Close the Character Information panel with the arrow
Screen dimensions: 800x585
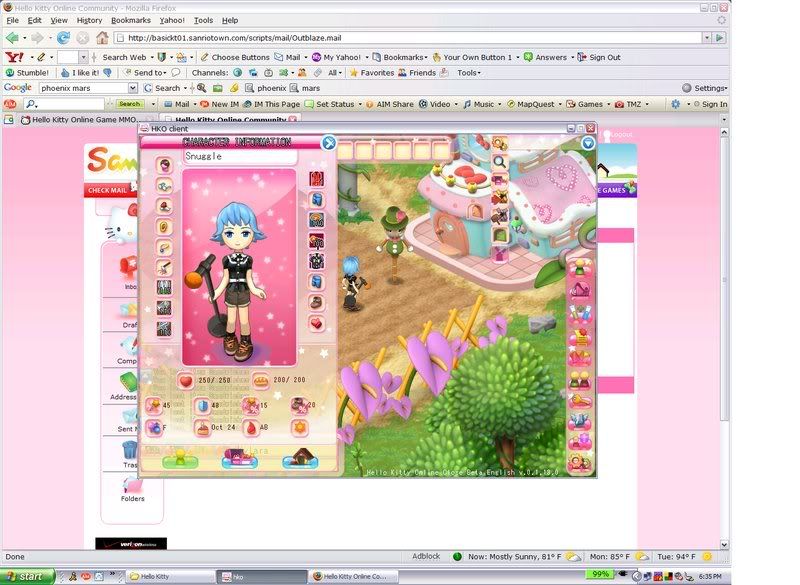pyautogui.click(x=329, y=143)
